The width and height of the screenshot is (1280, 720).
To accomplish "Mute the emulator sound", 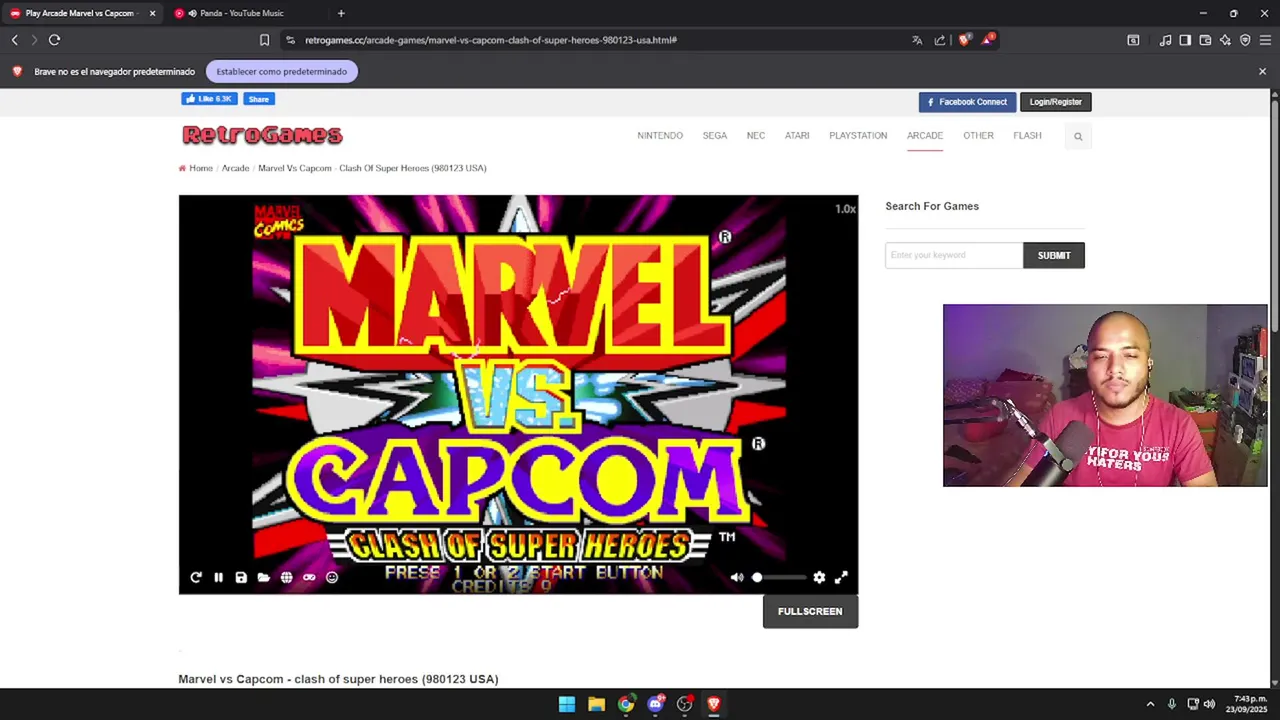I will 737,577.
